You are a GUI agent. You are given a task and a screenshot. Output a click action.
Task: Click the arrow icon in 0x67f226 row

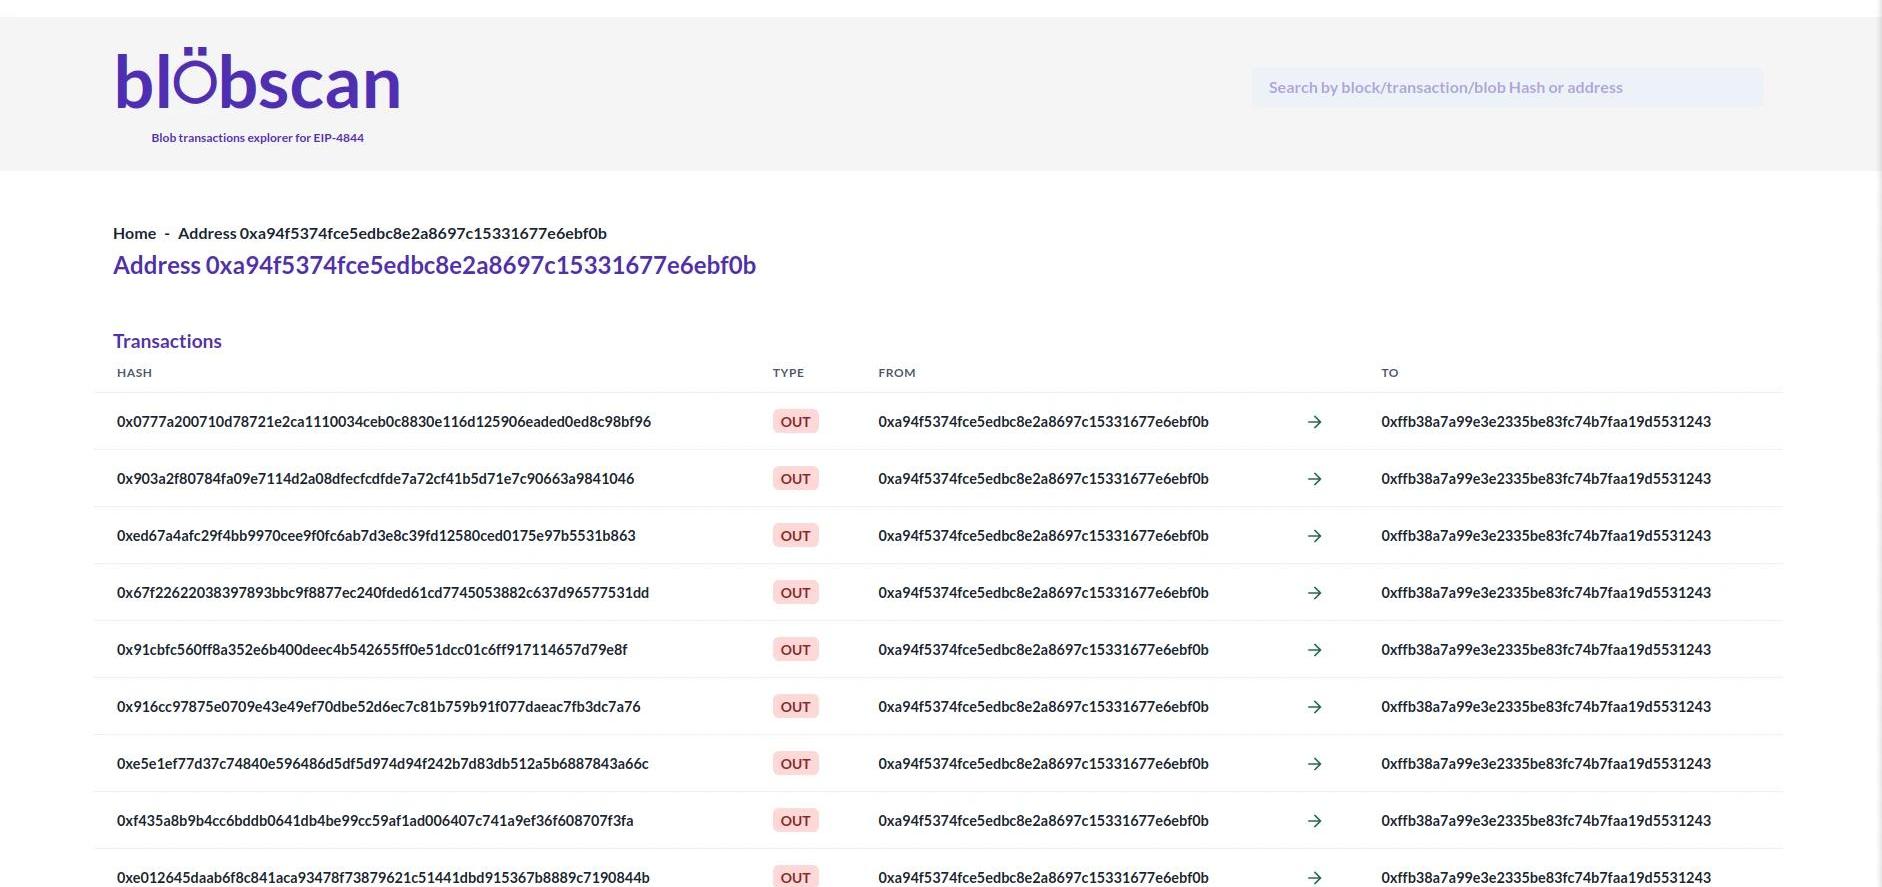click(x=1315, y=593)
